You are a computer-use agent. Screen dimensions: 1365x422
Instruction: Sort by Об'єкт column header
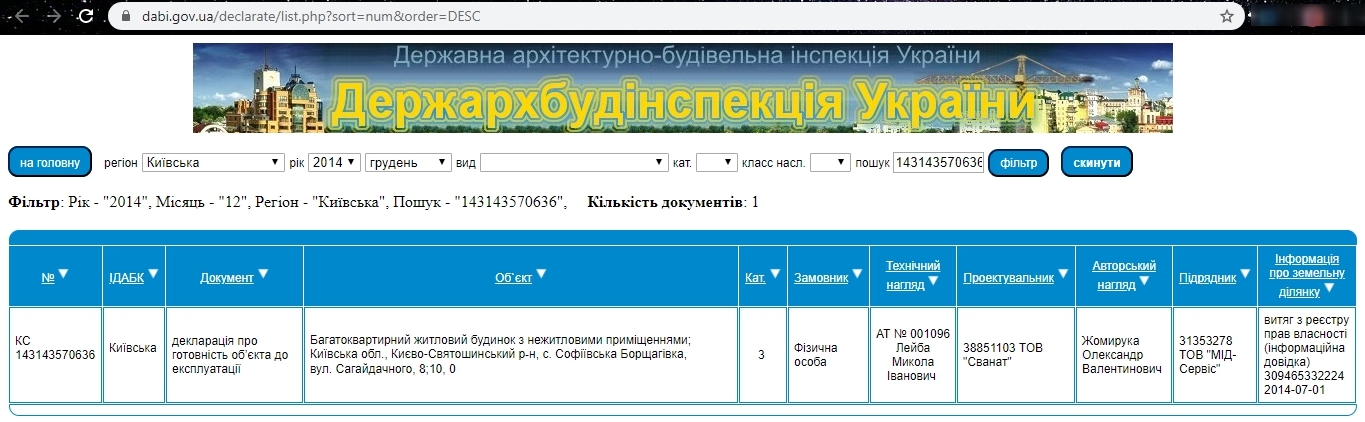pyautogui.click(x=513, y=277)
